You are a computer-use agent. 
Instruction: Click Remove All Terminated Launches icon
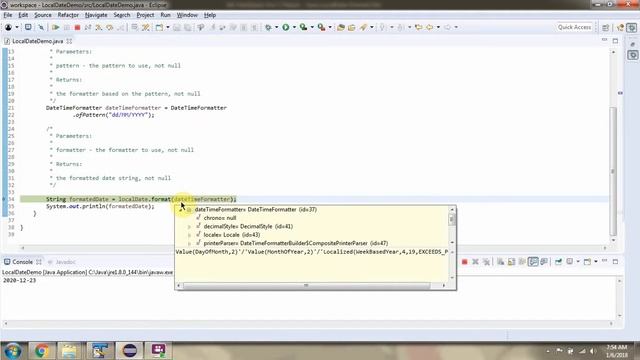pyautogui.click(x=486, y=262)
